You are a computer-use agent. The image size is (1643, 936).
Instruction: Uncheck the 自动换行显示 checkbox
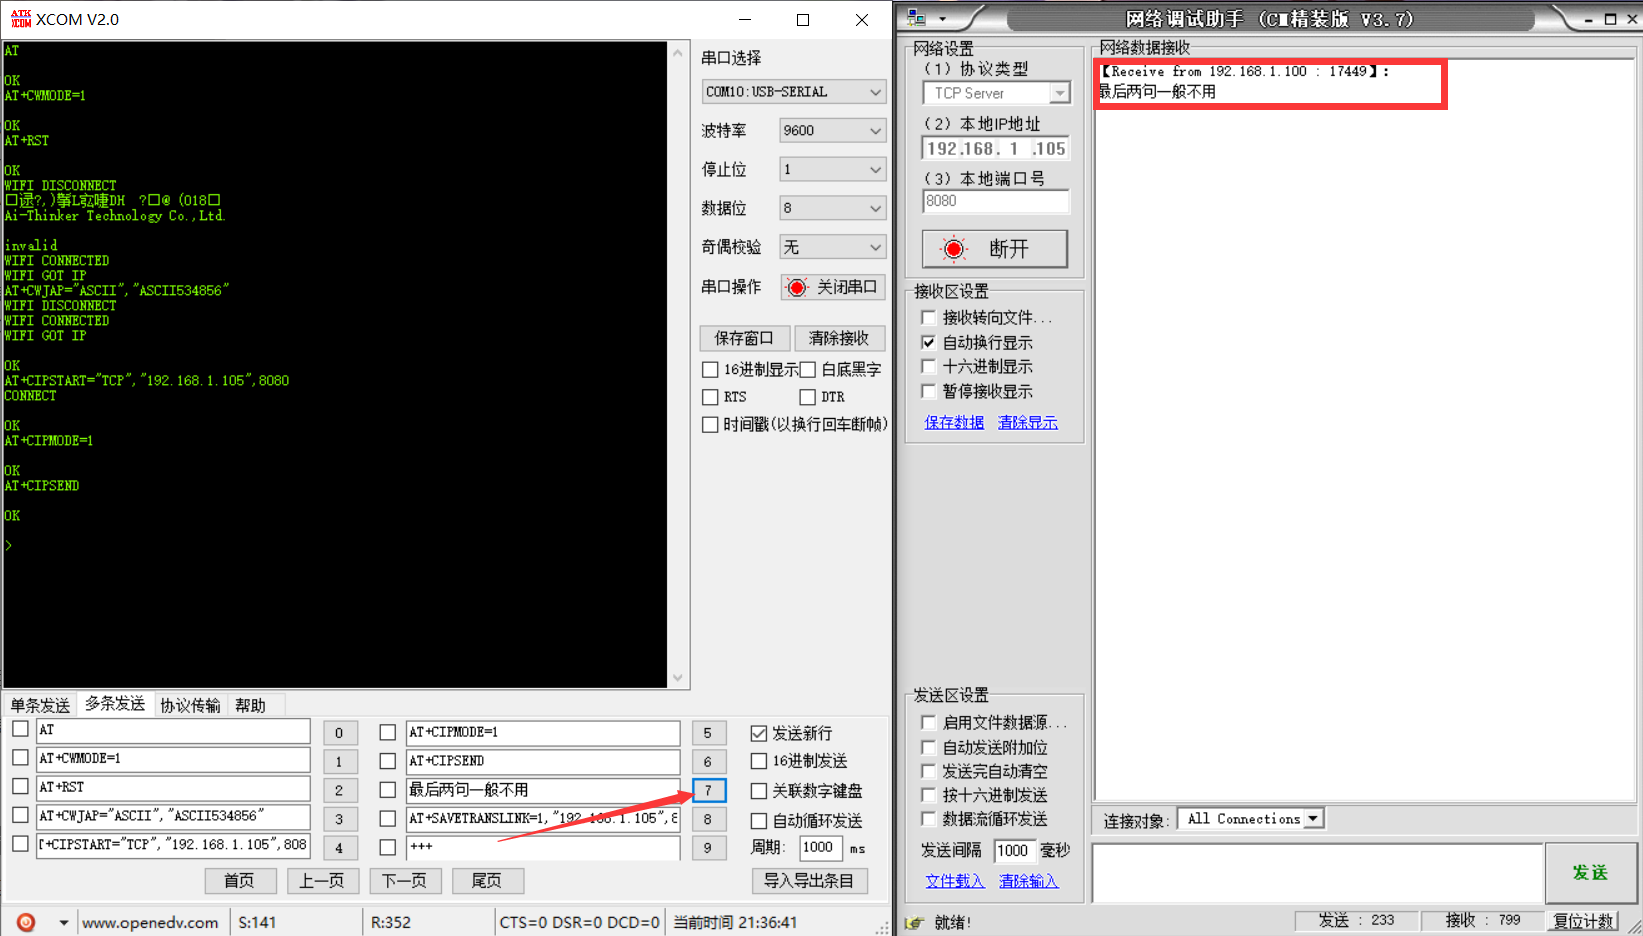coord(929,342)
